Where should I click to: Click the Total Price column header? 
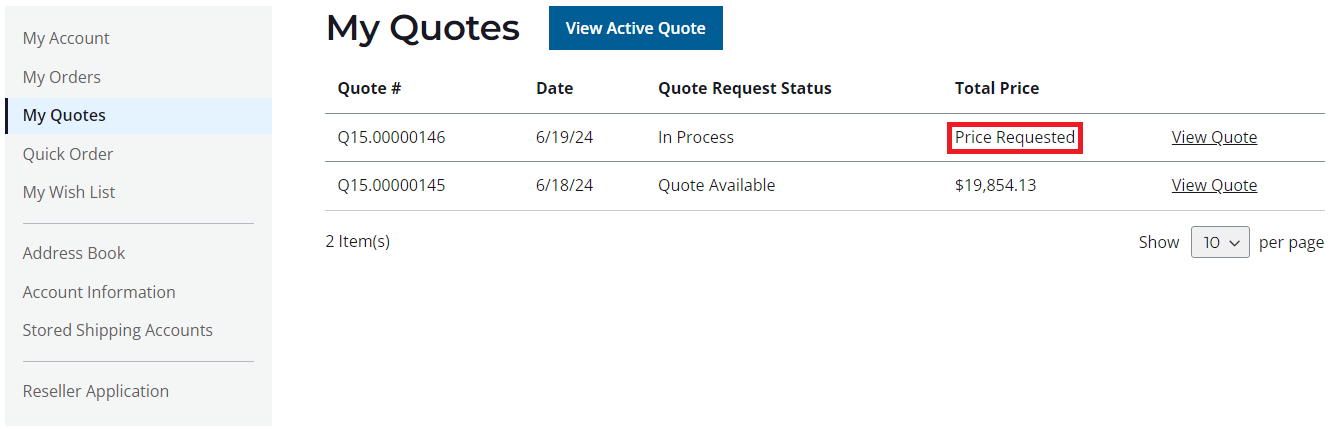pyautogui.click(x=996, y=88)
